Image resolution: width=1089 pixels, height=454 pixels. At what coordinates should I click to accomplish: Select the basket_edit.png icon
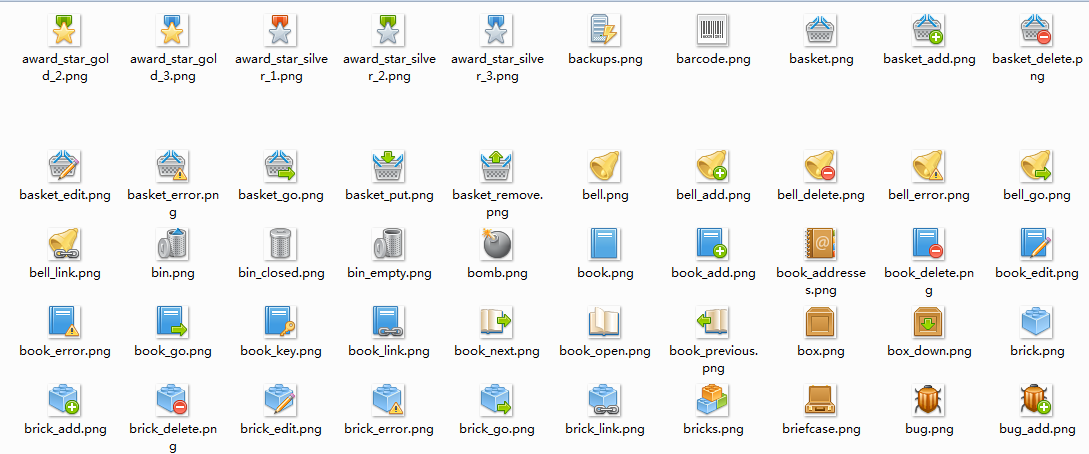[x=65, y=165]
